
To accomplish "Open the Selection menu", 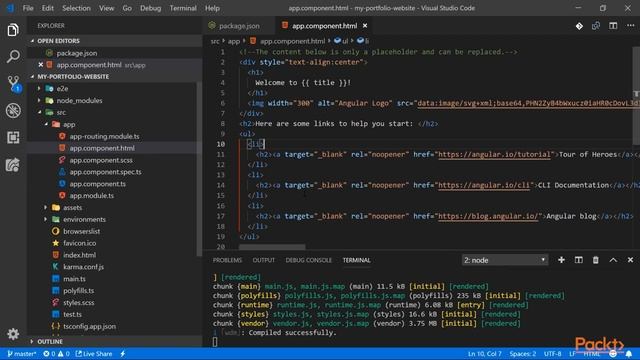I will point(76,8).
